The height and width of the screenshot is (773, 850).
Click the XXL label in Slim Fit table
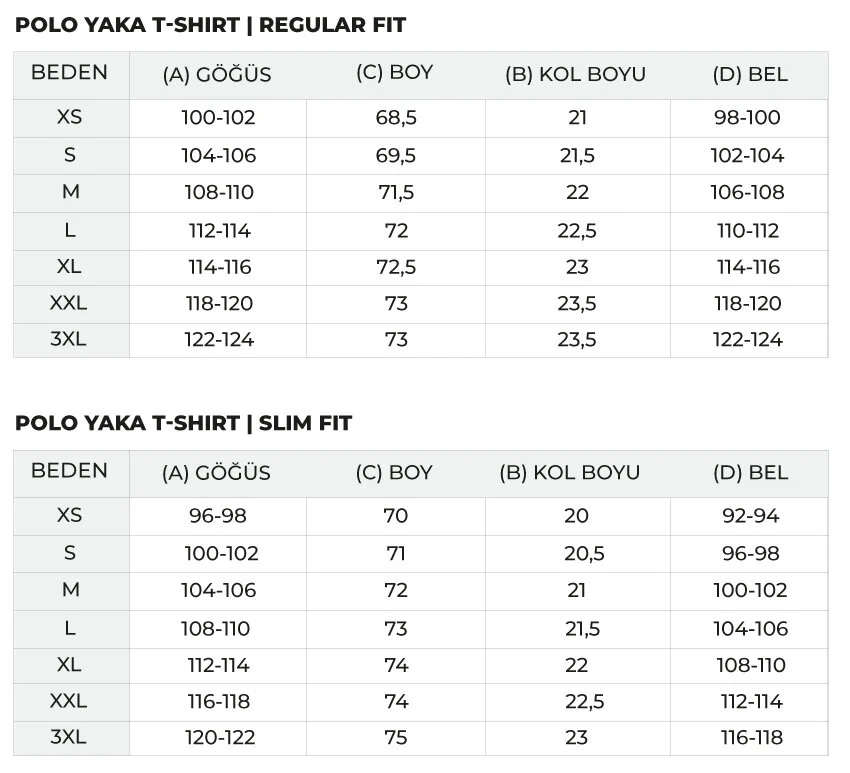point(68,701)
